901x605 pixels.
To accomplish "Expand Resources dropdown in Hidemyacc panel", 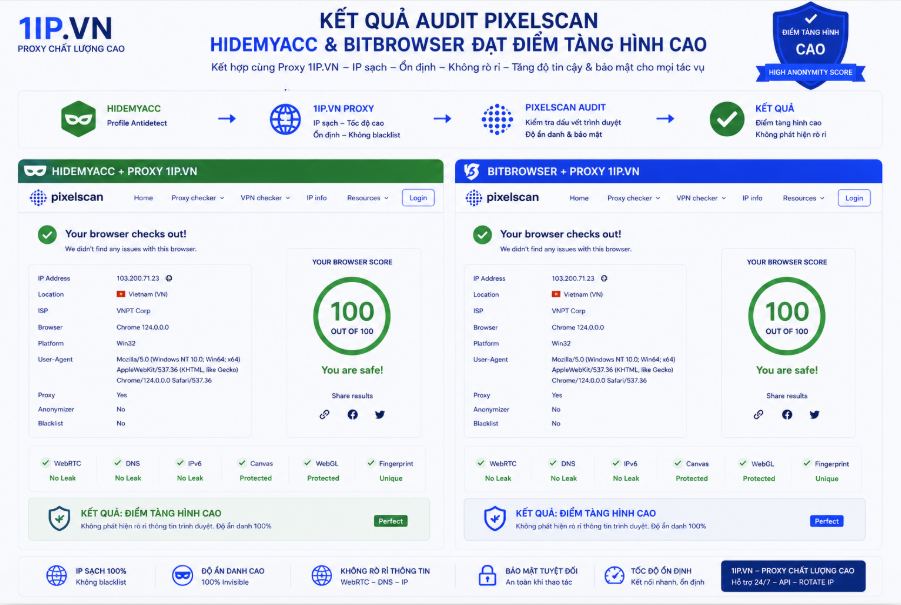I will coord(368,198).
